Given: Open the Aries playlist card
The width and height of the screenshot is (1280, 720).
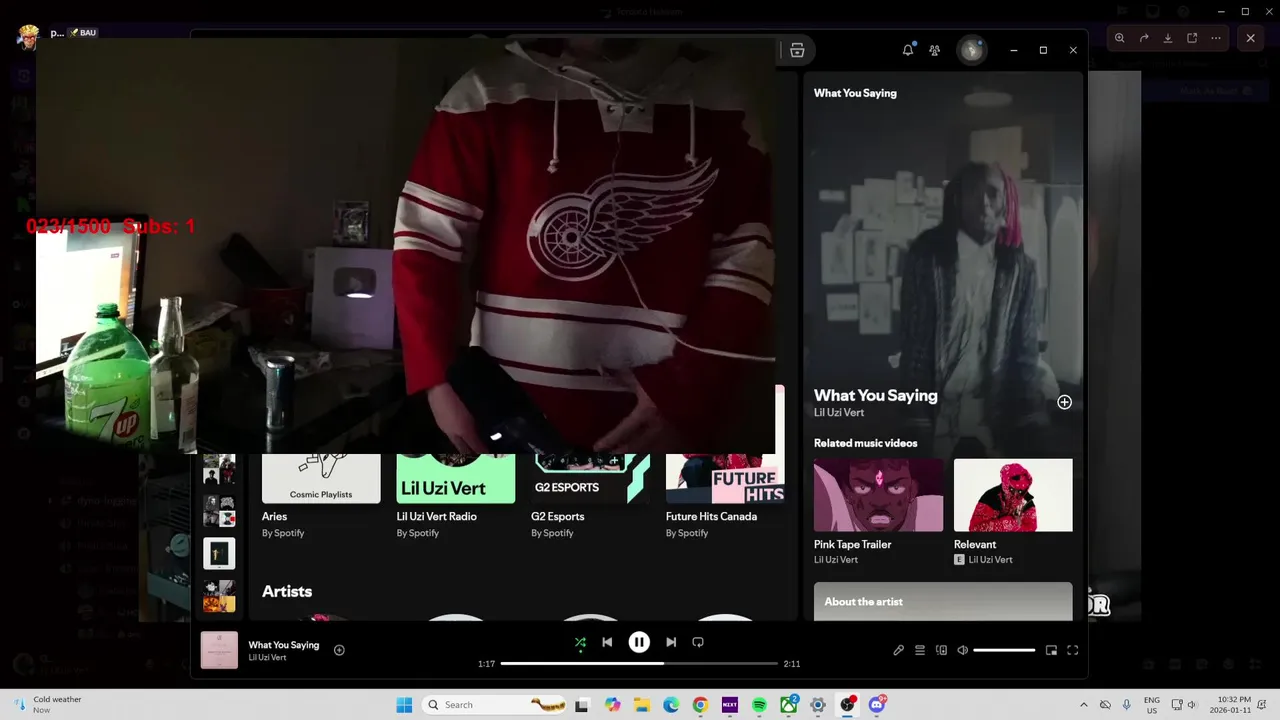Looking at the screenshot, I should tap(321, 497).
